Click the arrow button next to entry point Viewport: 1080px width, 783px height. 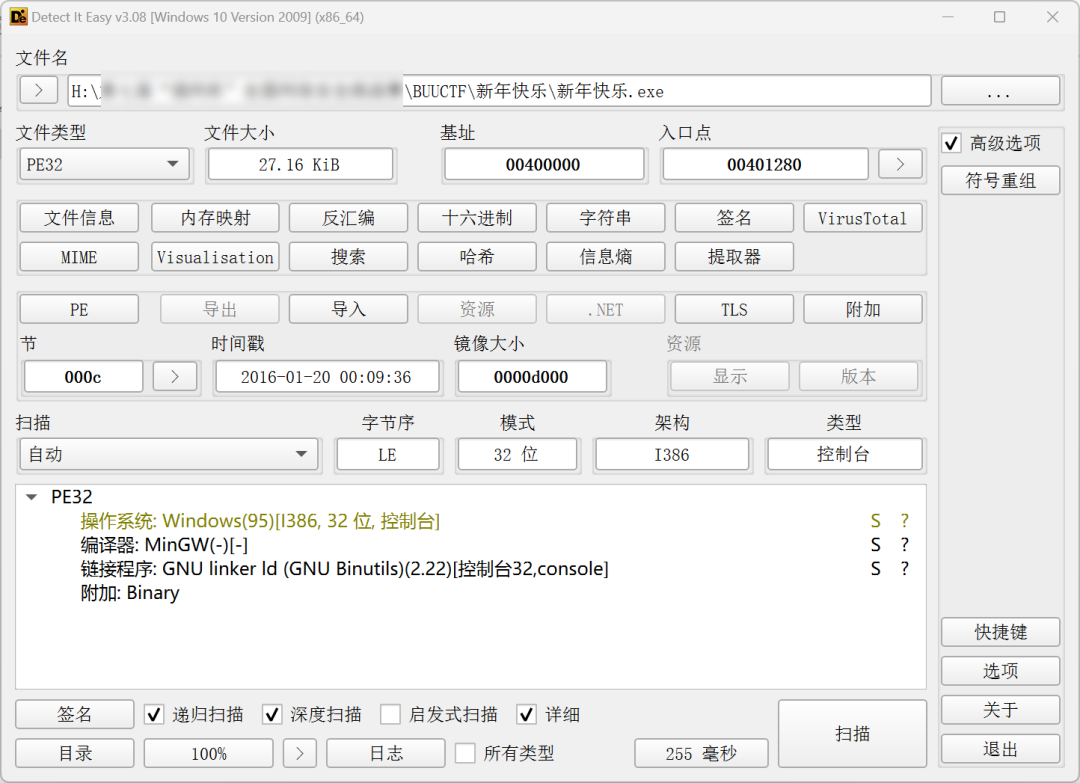pyautogui.click(x=900, y=164)
